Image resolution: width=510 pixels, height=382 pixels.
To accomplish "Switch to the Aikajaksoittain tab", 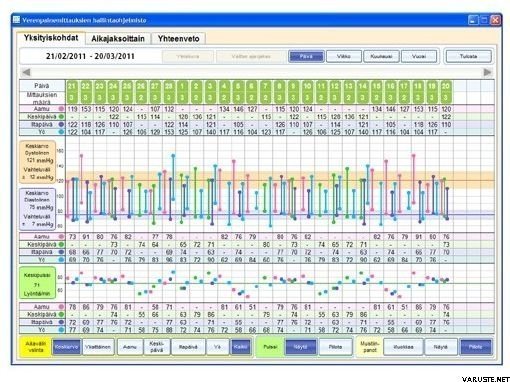I will 118,39.
